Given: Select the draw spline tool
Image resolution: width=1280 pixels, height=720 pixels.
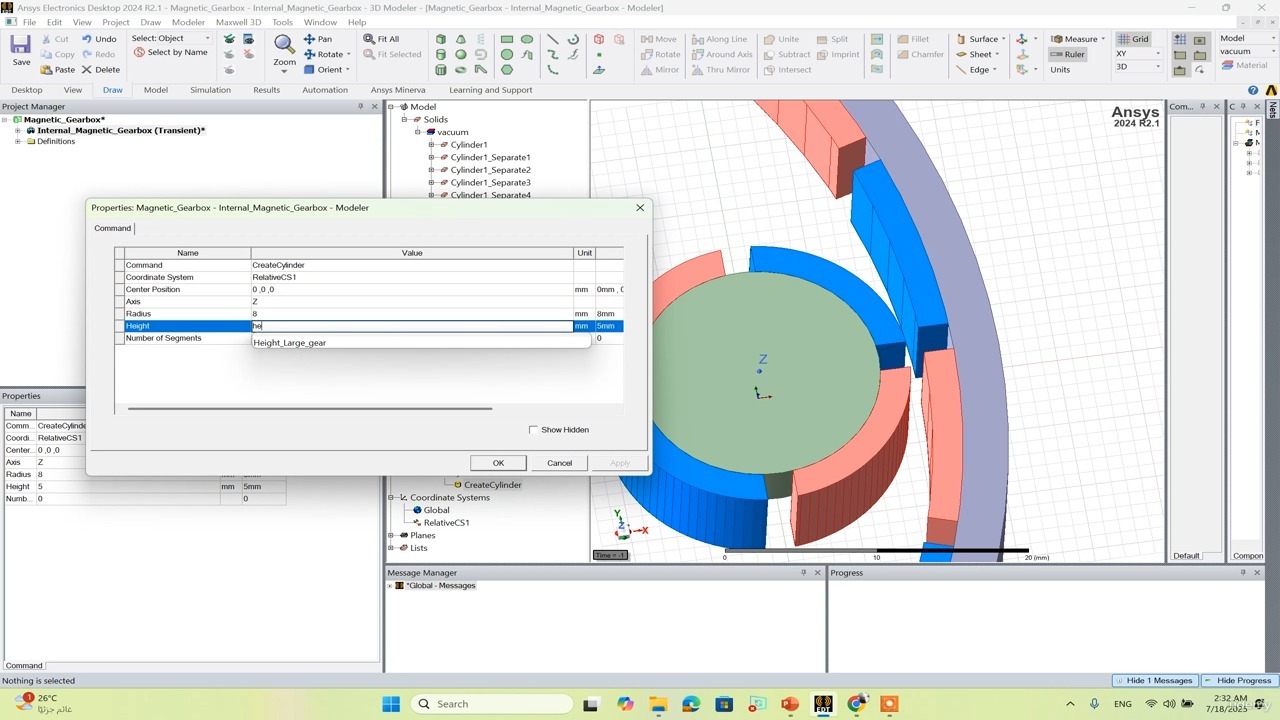Looking at the screenshot, I should pyautogui.click(x=553, y=55).
